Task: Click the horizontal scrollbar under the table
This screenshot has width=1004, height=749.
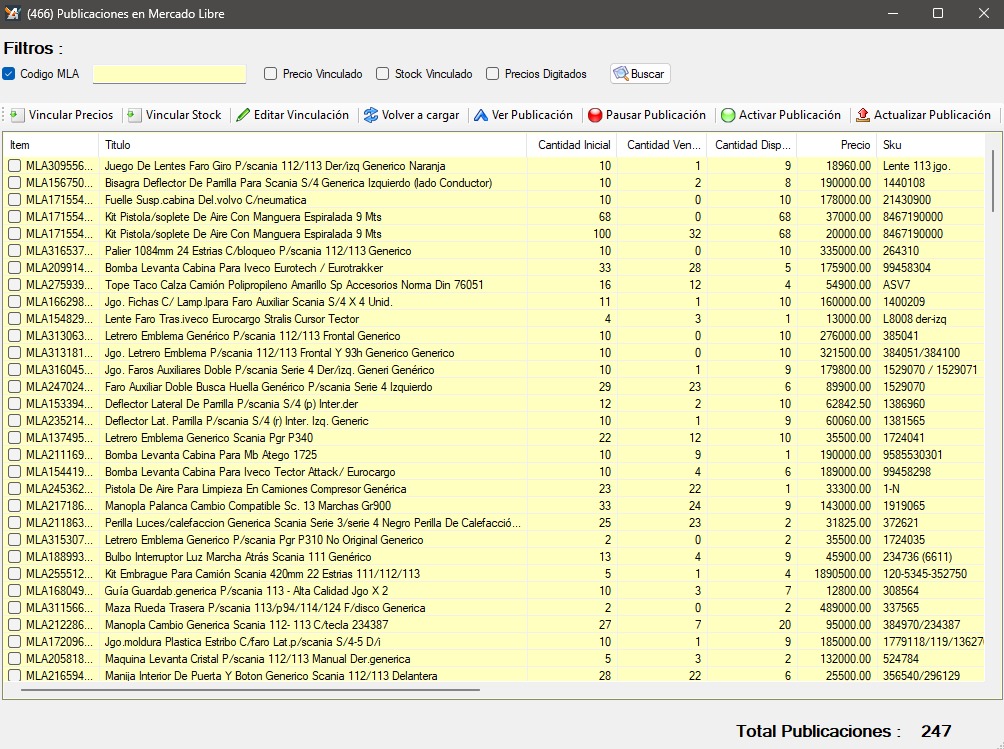Action: pos(250,689)
